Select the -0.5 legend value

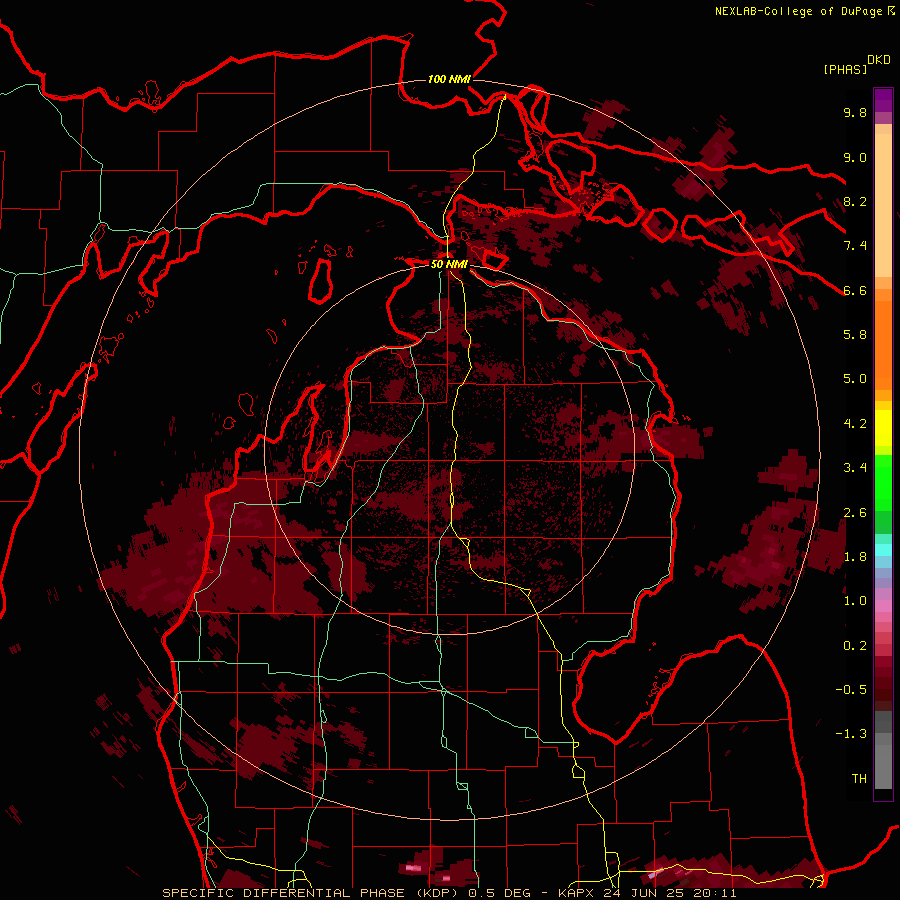click(x=851, y=690)
